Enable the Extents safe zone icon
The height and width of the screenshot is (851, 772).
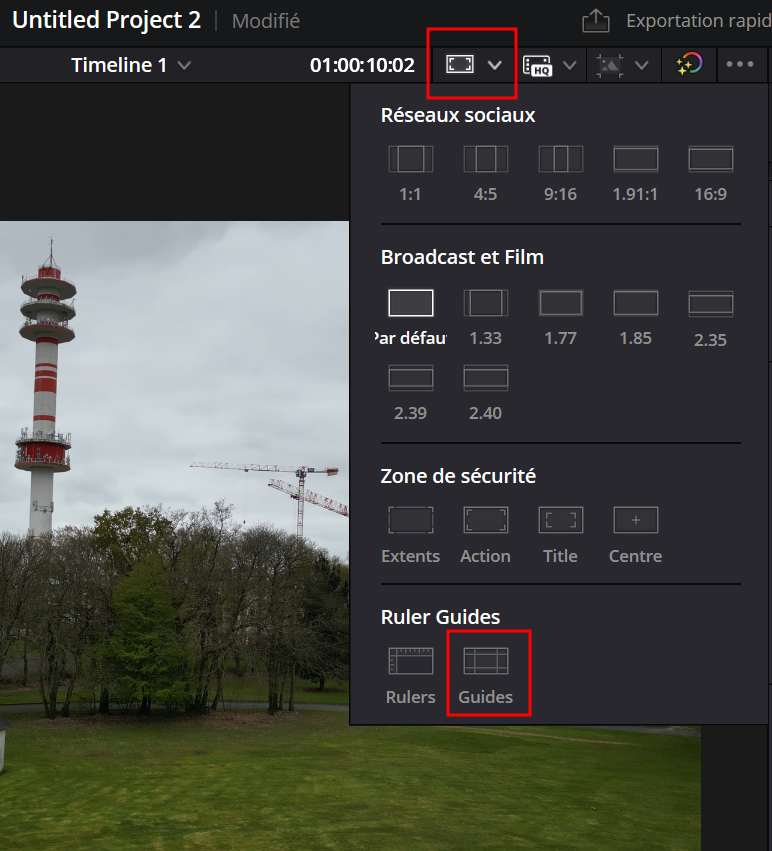coord(411,520)
